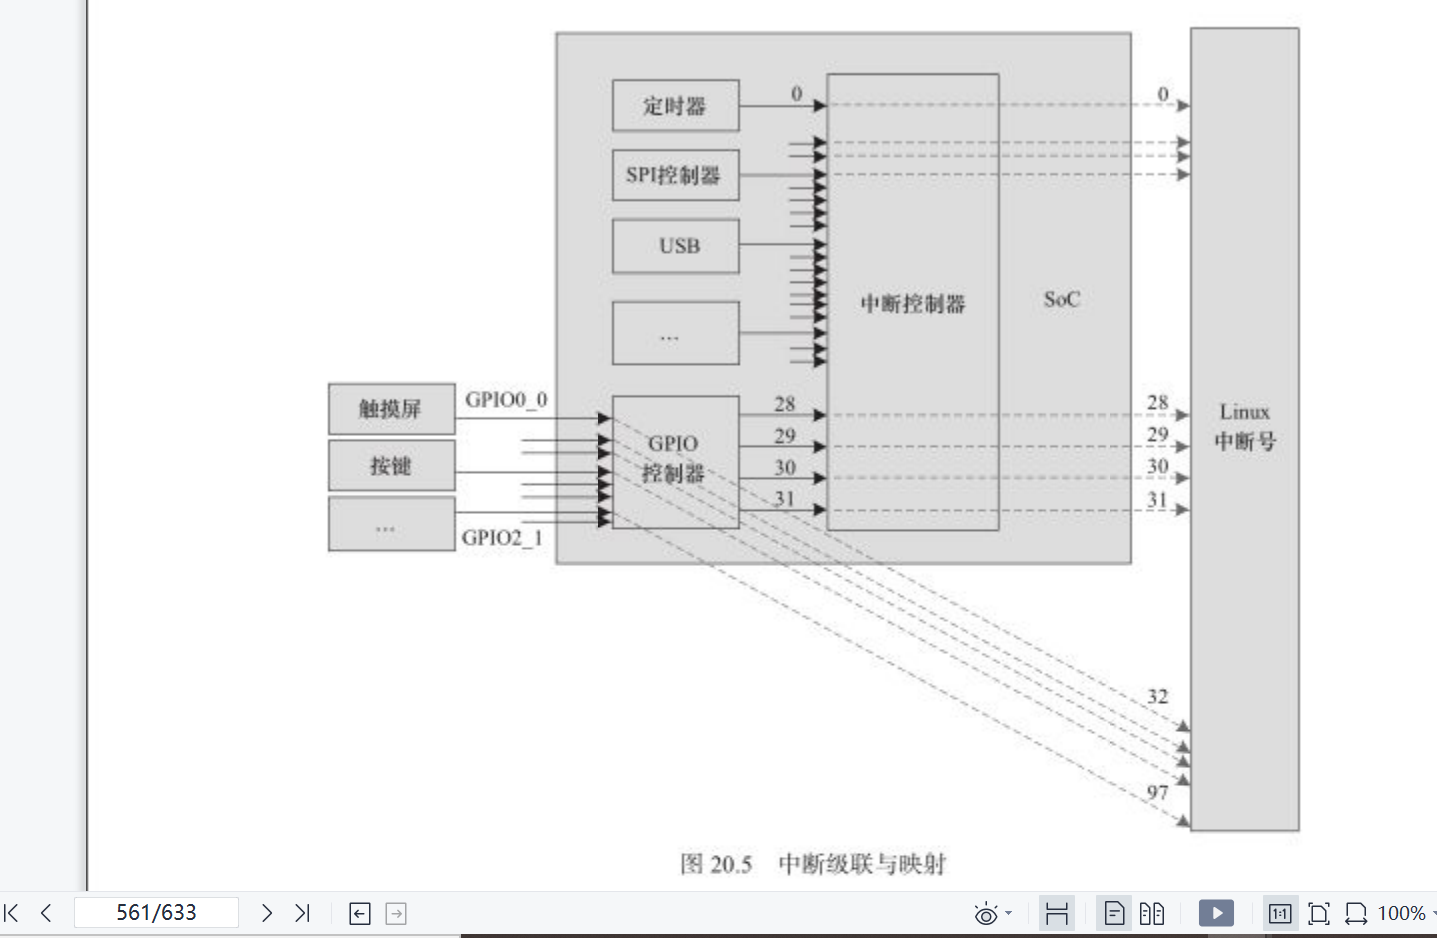Click the SPI控制器 block
This screenshot has height=938, width=1437.
(676, 175)
